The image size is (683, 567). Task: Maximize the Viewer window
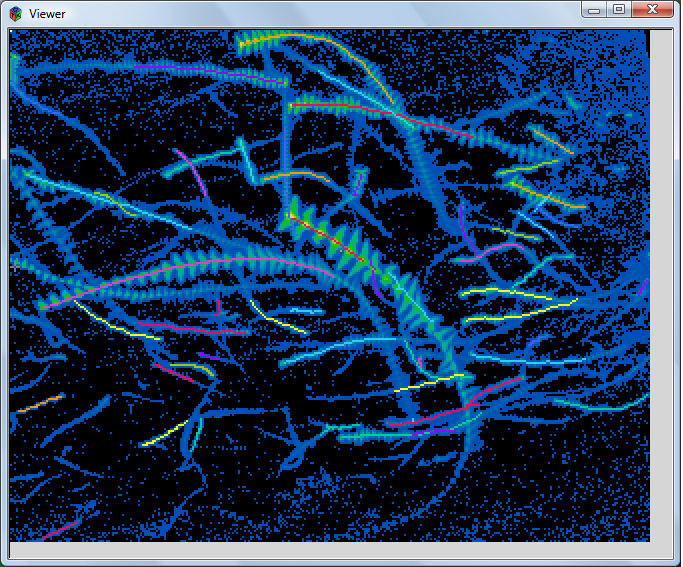pos(619,10)
